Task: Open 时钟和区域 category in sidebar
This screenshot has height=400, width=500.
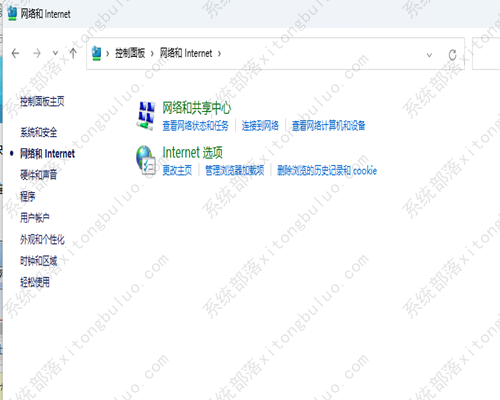Action: click(38, 260)
